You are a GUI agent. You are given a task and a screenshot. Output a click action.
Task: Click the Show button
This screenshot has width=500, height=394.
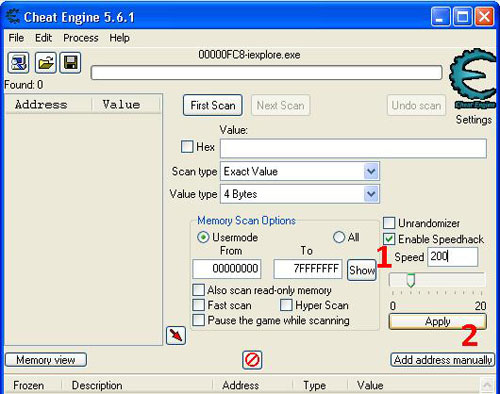(x=362, y=270)
